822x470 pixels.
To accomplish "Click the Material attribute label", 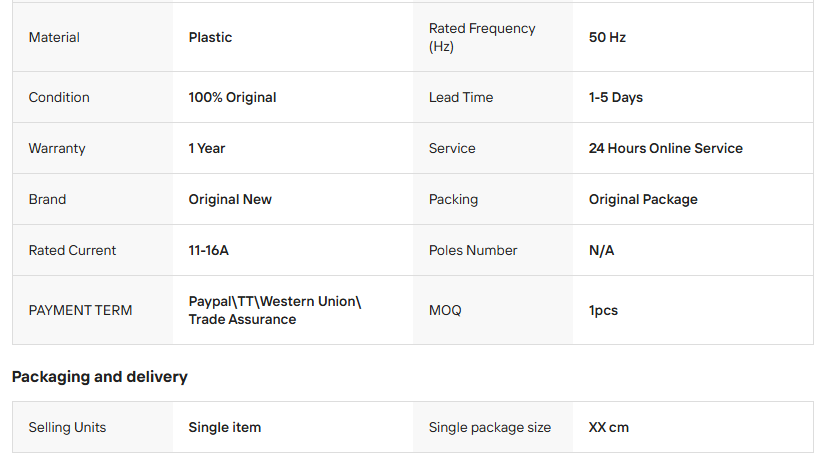I will tap(54, 37).
